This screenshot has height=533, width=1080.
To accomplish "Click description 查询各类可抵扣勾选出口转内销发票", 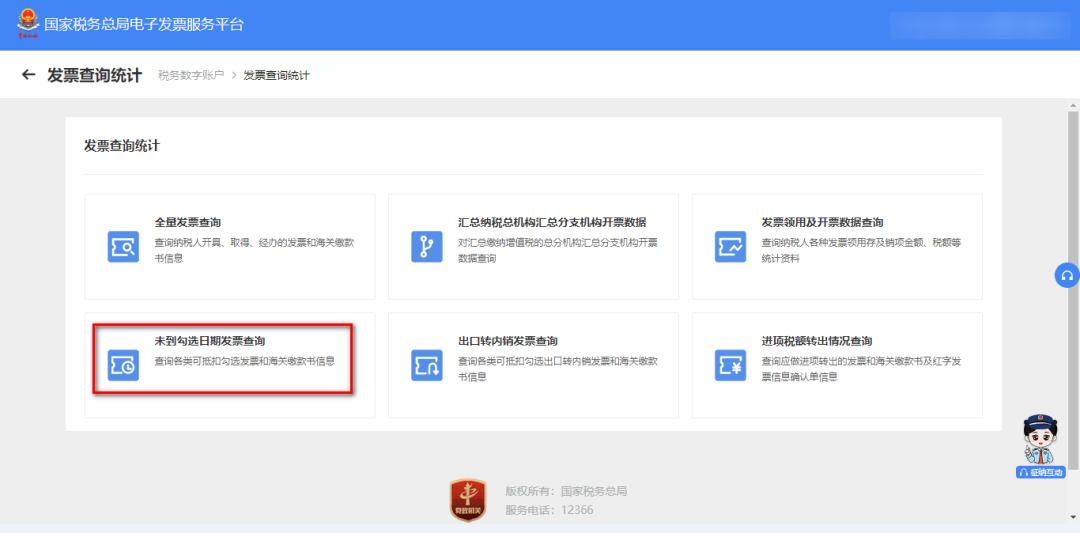I will click(558, 369).
